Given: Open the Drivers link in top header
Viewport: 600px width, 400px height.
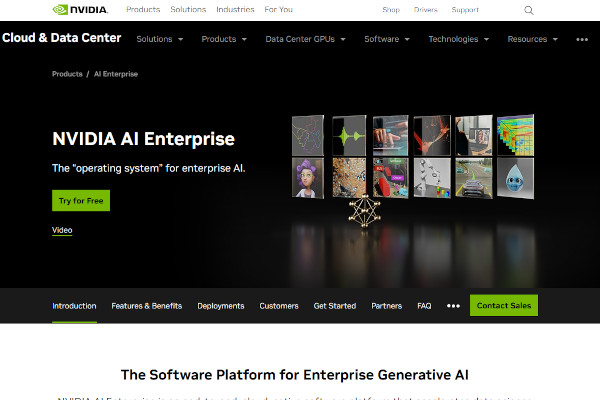Looking at the screenshot, I should [x=426, y=10].
